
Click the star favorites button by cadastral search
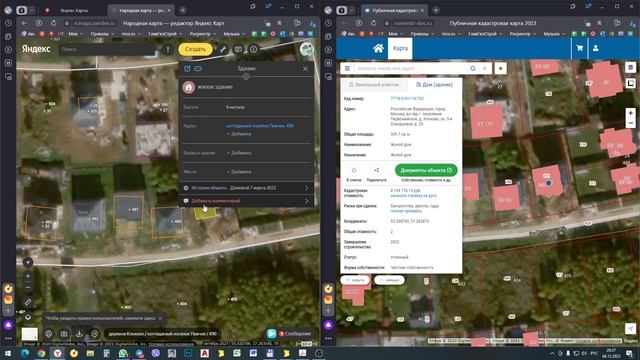pos(500,69)
